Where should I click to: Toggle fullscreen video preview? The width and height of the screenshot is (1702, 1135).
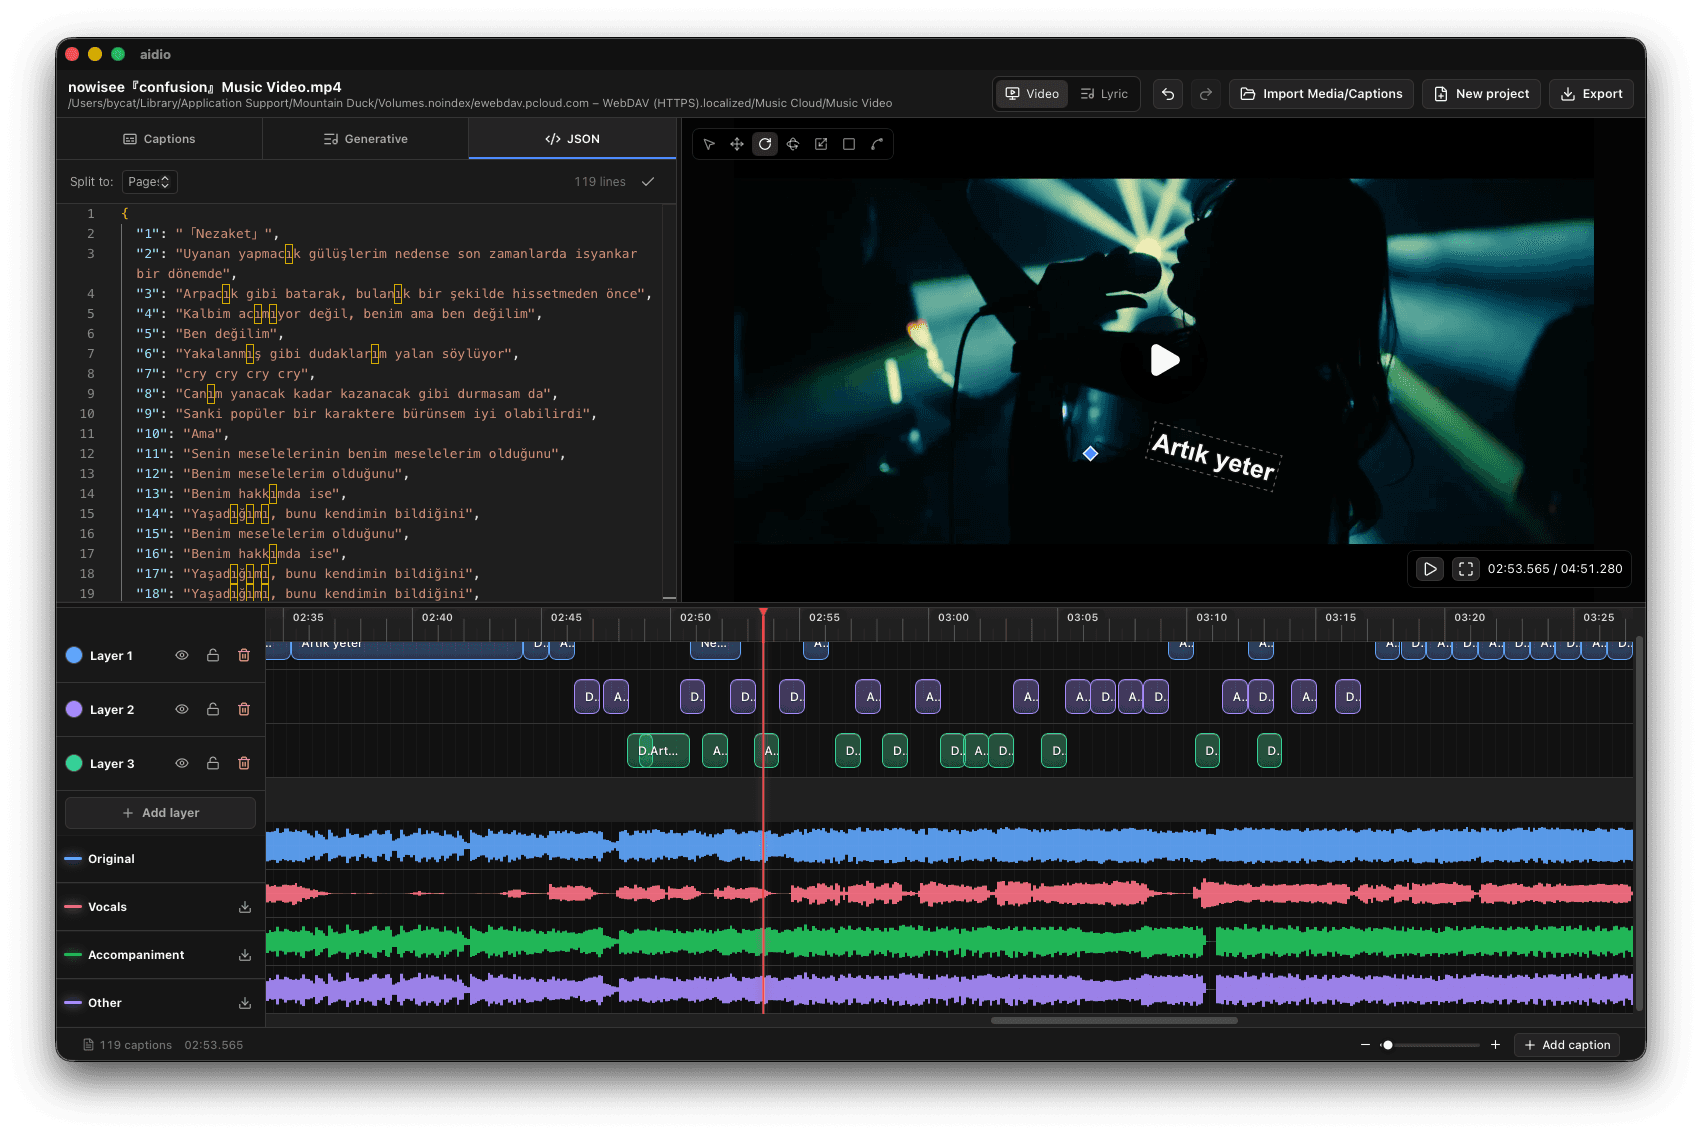[x=1466, y=569]
